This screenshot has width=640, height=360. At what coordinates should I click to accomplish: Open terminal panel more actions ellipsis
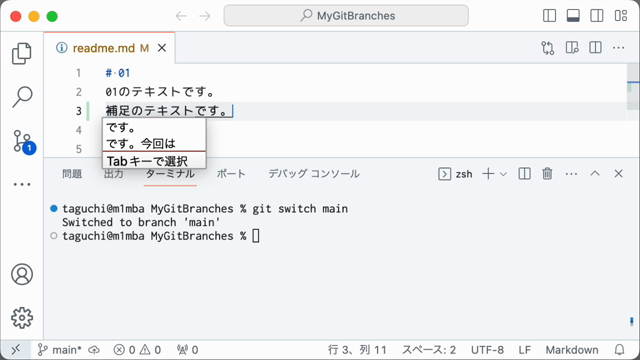[x=571, y=174]
